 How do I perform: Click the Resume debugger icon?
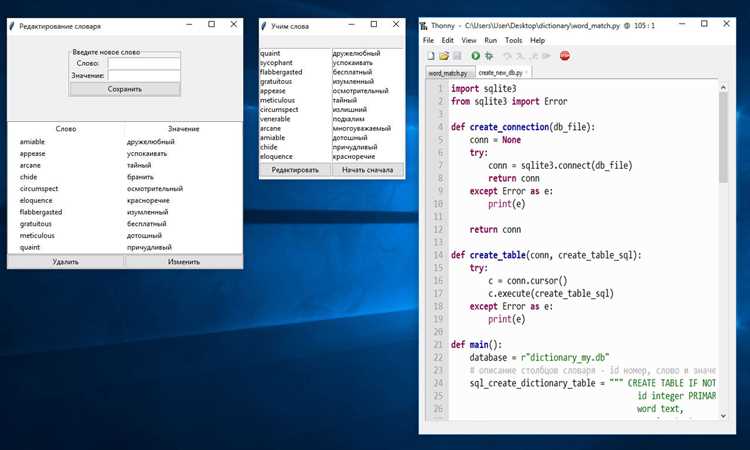pos(546,56)
